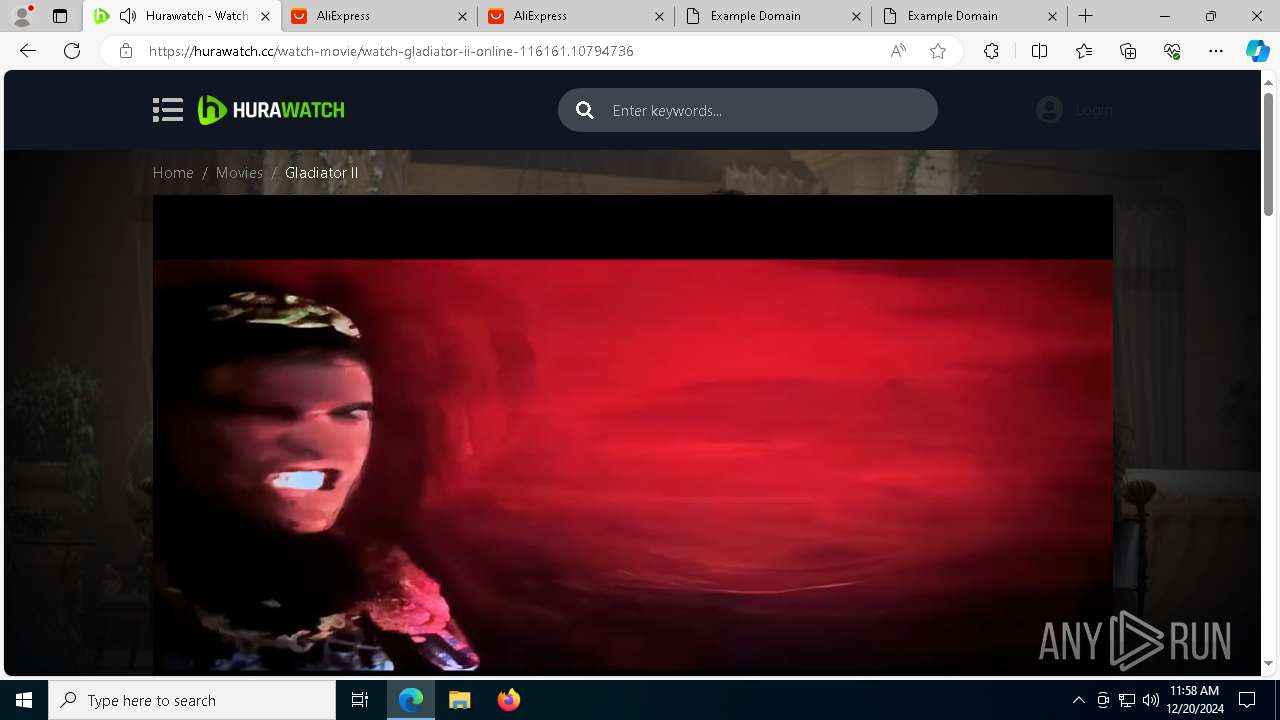
Task: Reload the page with refresh icon
Action: tap(72, 51)
